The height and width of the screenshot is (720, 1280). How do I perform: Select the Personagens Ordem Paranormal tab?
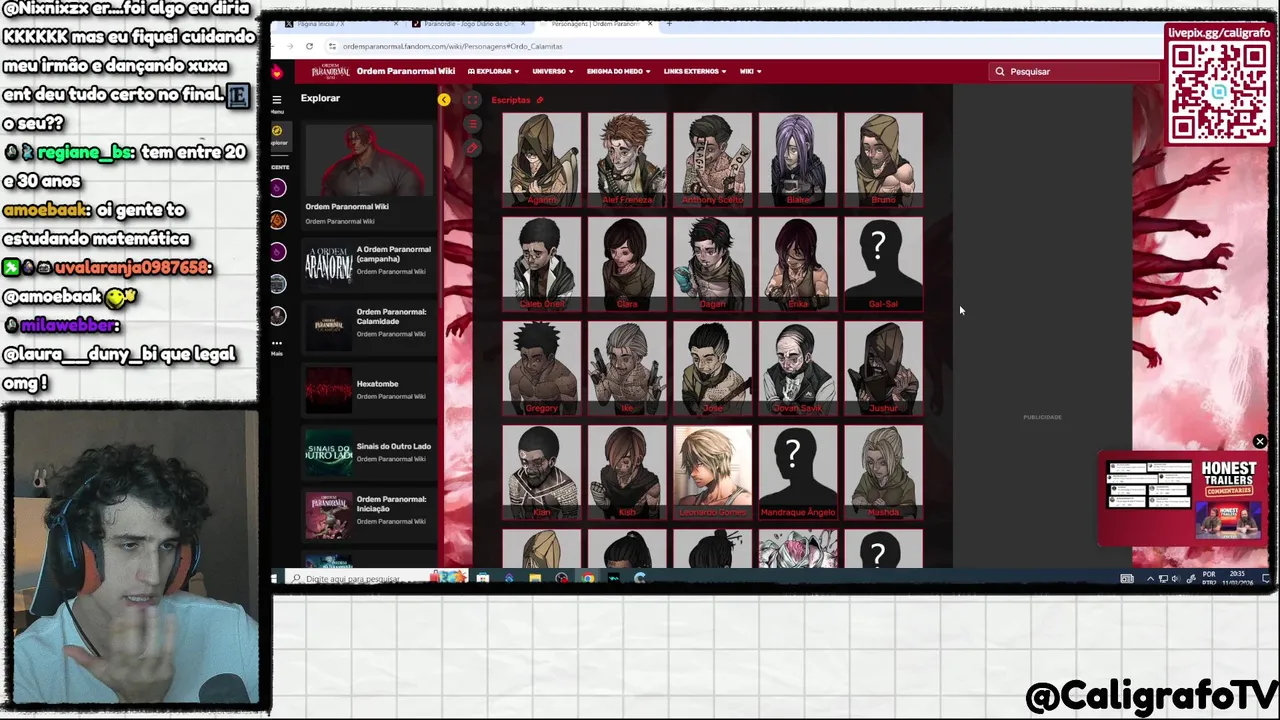[596, 23]
